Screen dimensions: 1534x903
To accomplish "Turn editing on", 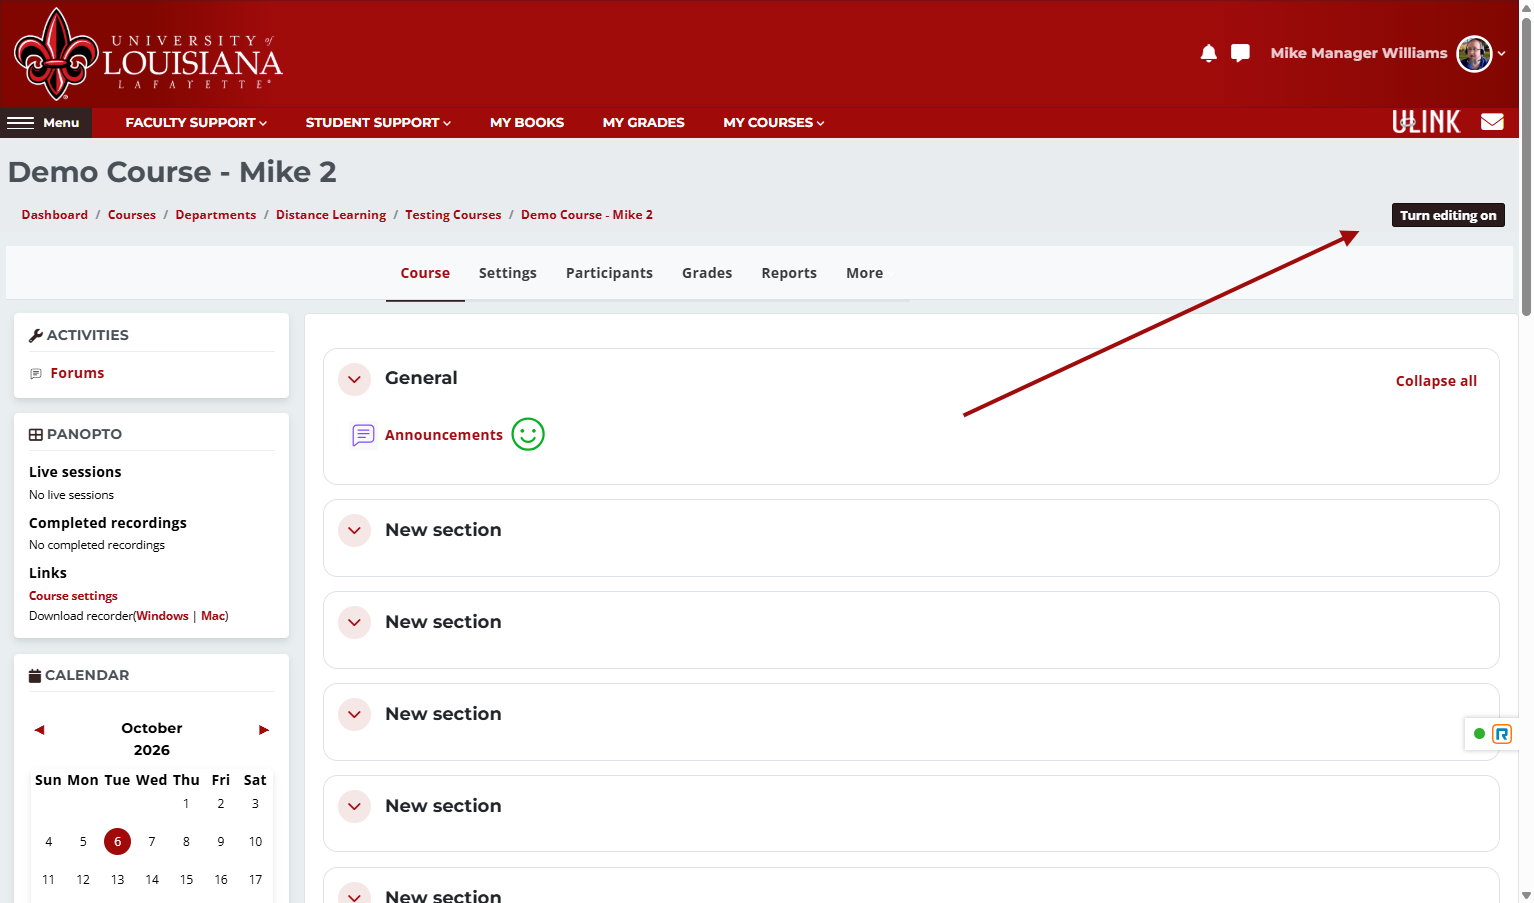I will [1448, 215].
